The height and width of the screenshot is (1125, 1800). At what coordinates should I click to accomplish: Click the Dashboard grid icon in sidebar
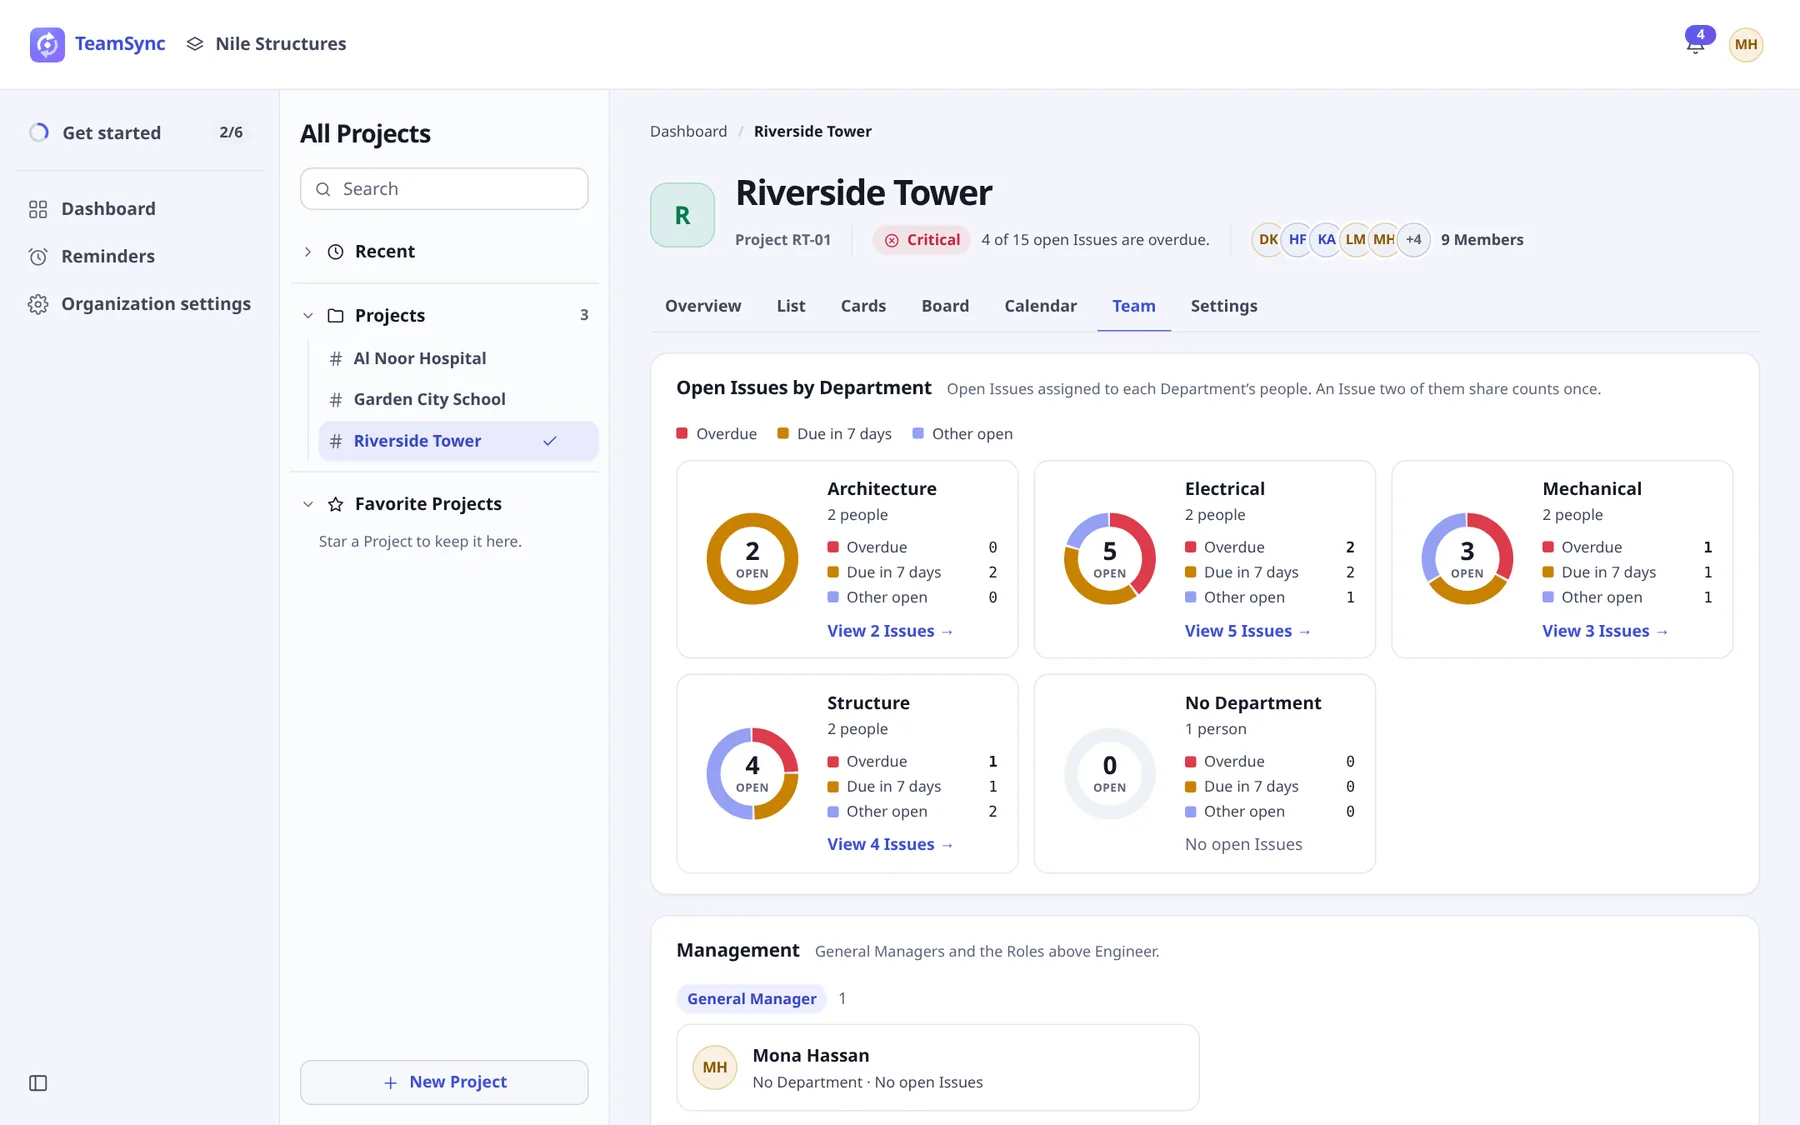(x=38, y=209)
